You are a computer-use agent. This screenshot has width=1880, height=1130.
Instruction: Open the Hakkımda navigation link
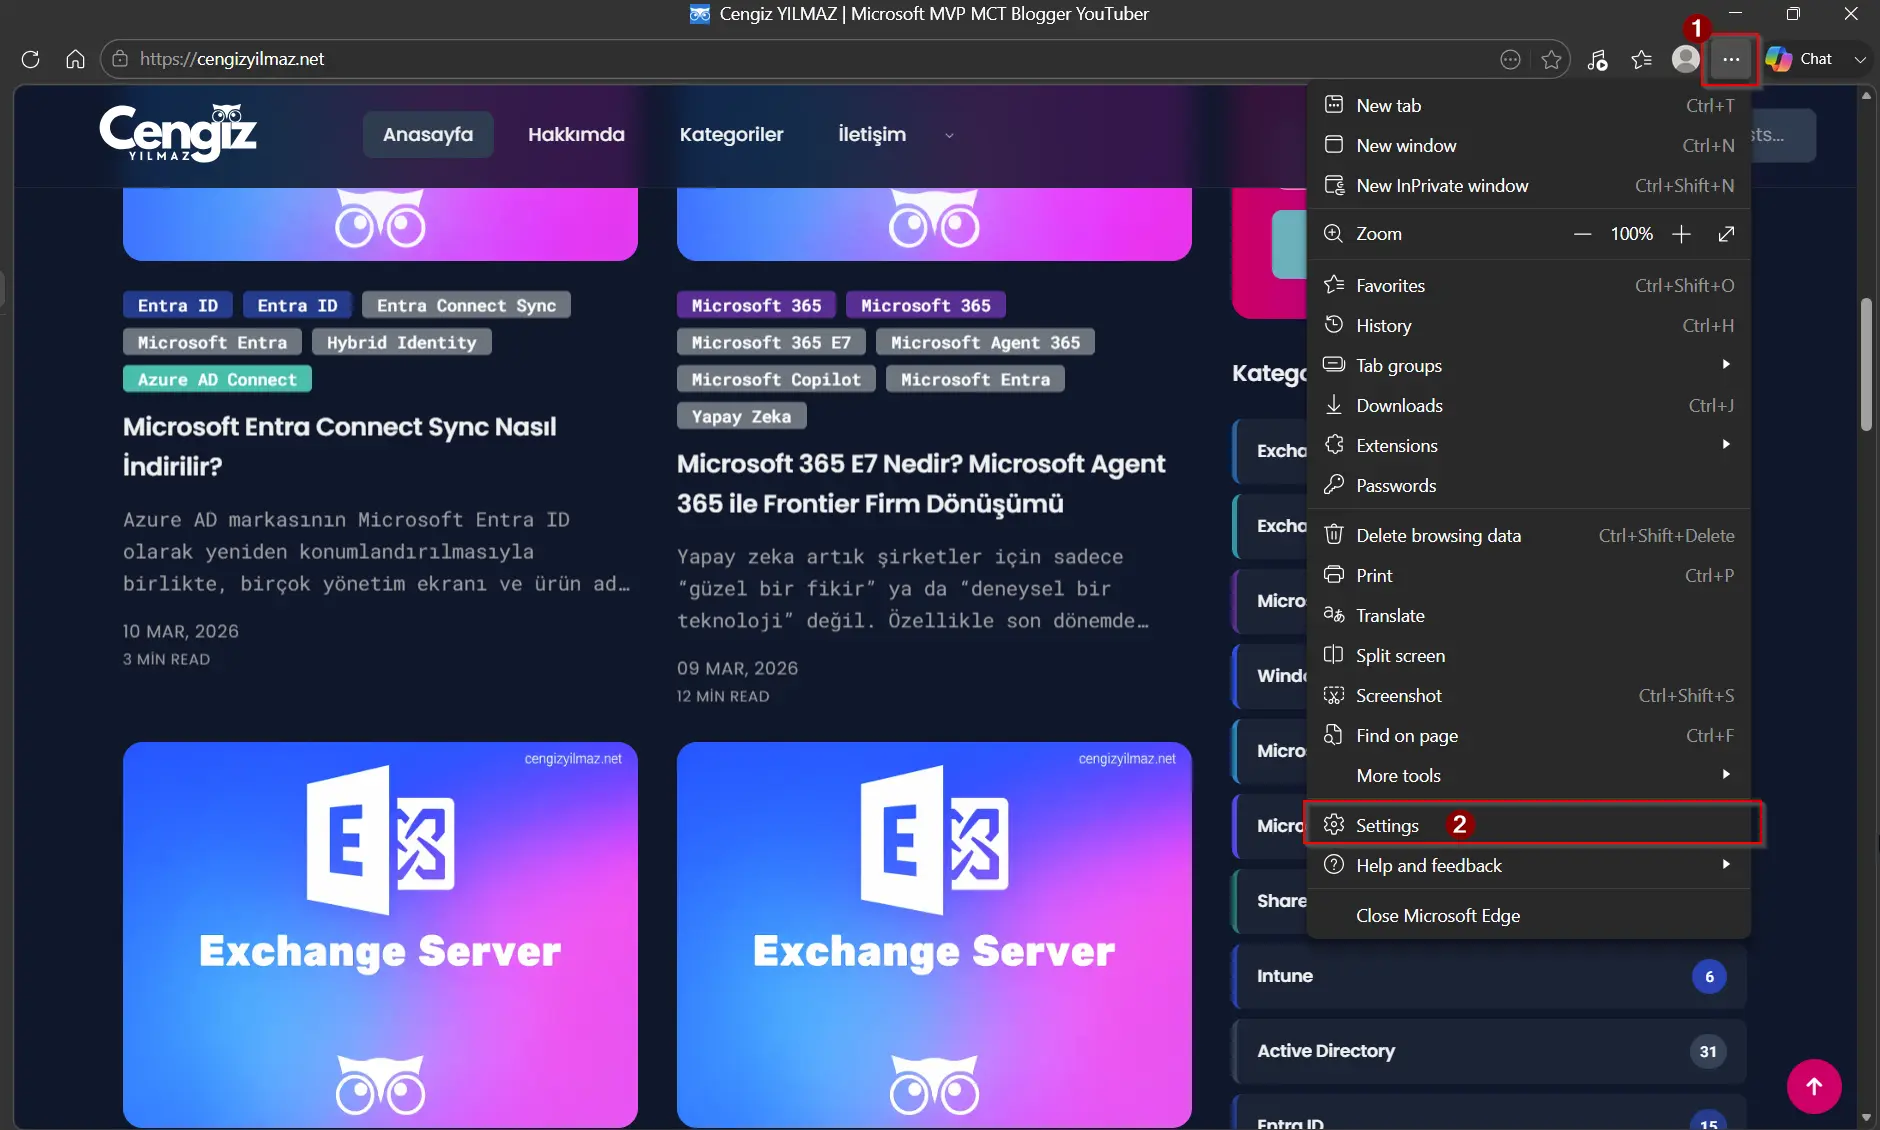576,135
